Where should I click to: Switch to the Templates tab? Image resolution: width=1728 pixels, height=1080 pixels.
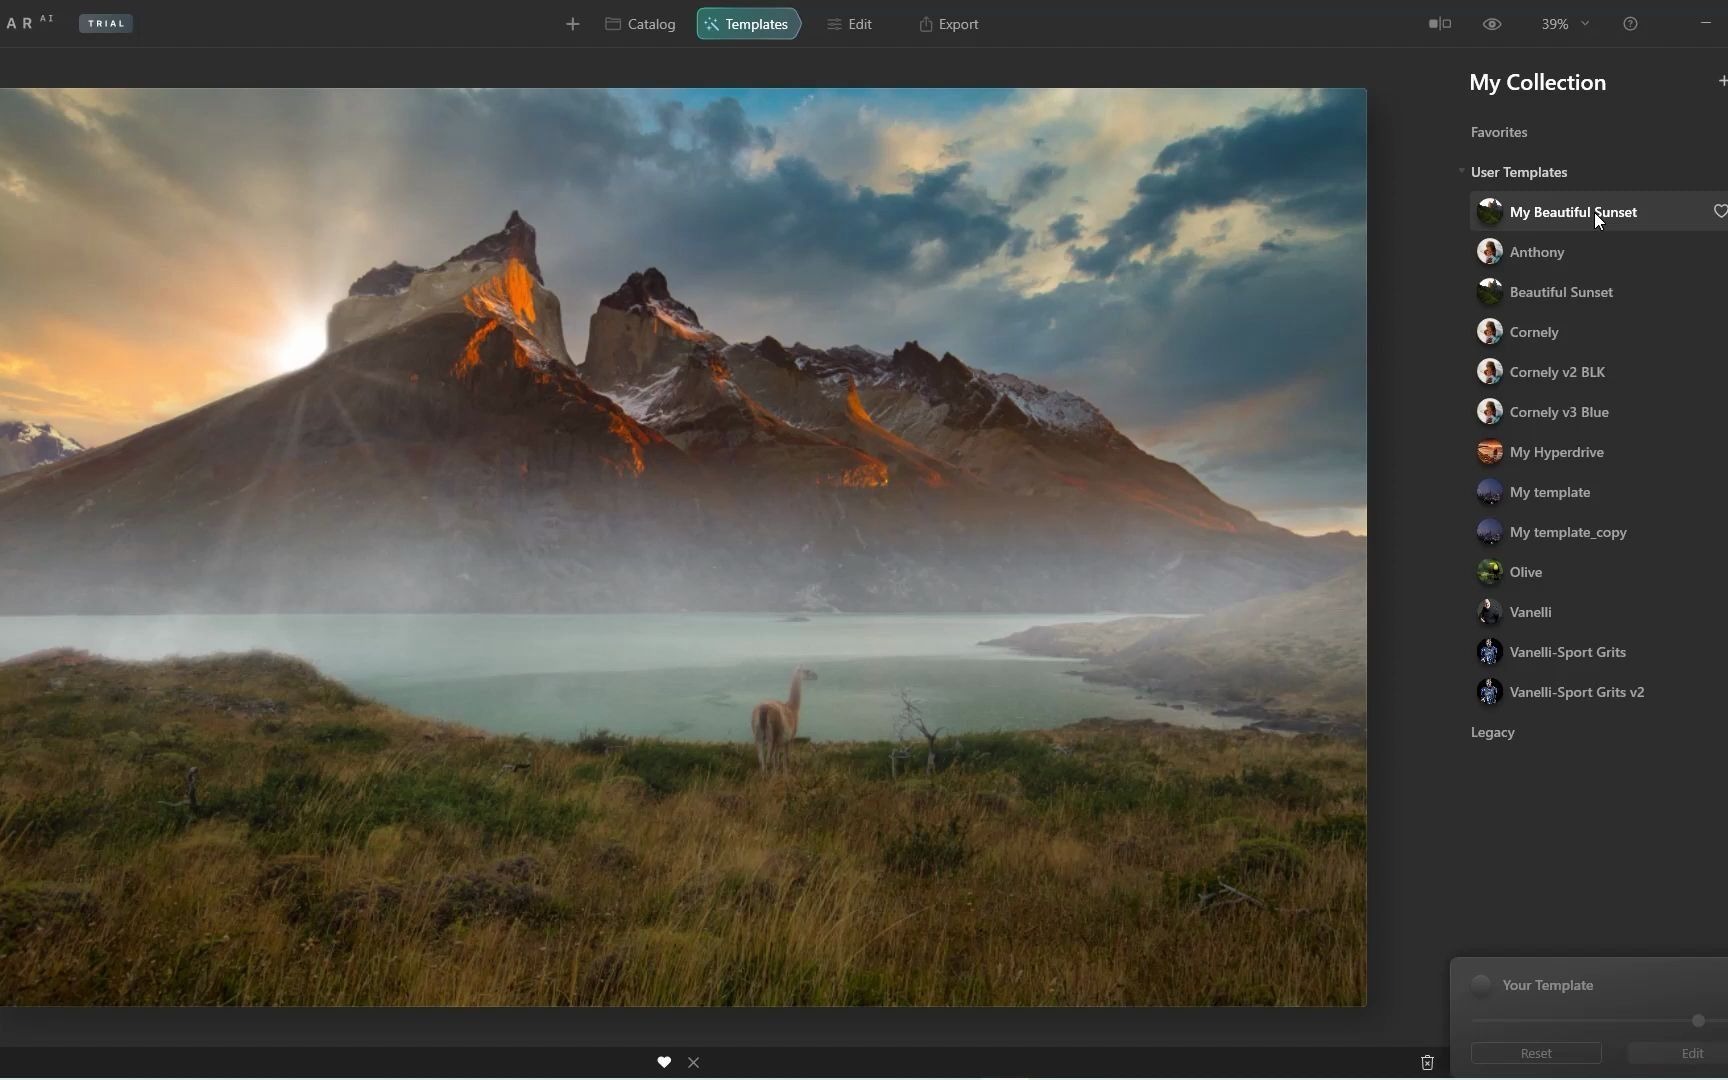coord(748,24)
